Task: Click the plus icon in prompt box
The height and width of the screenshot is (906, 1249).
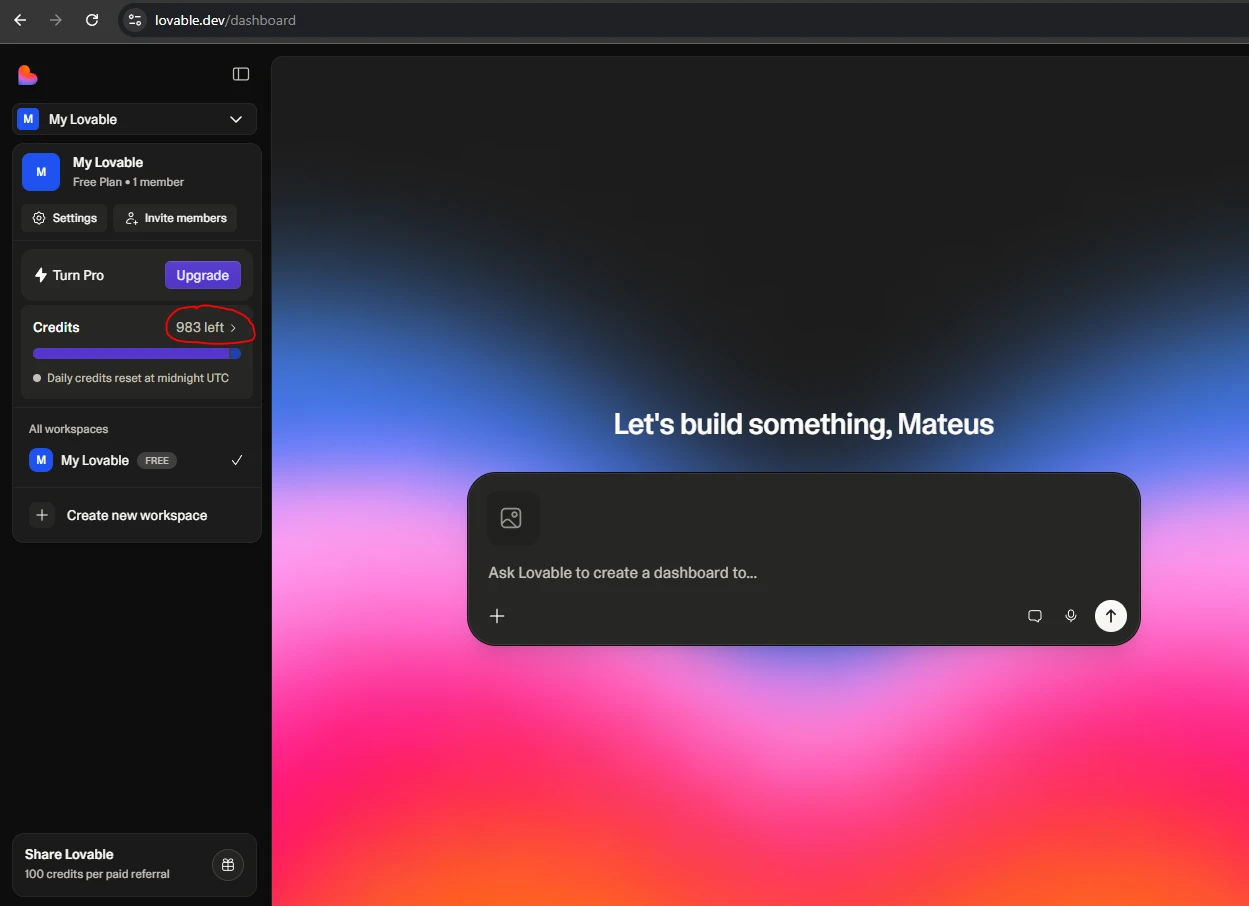Action: click(x=497, y=616)
